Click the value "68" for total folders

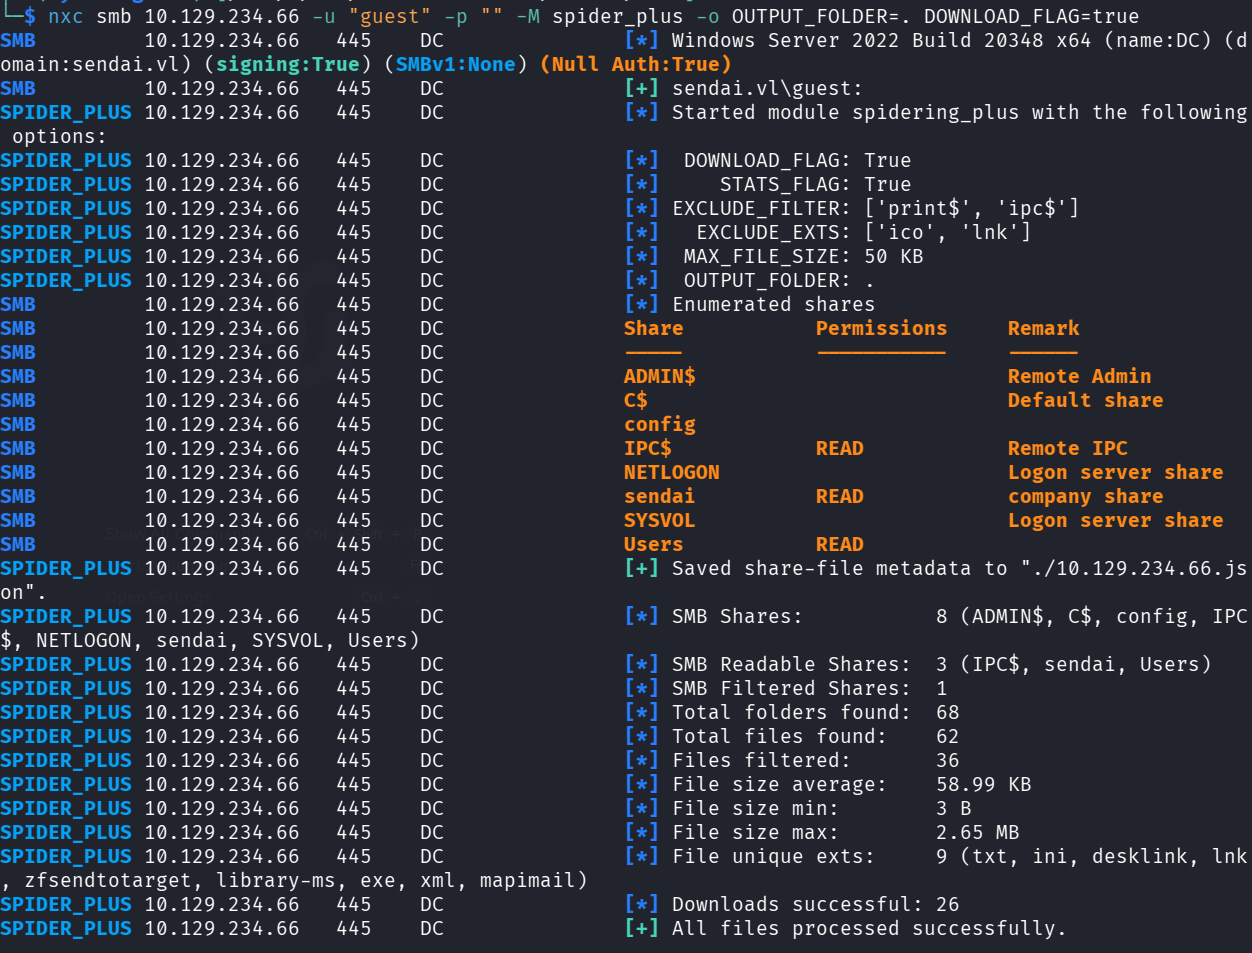(x=948, y=712)
